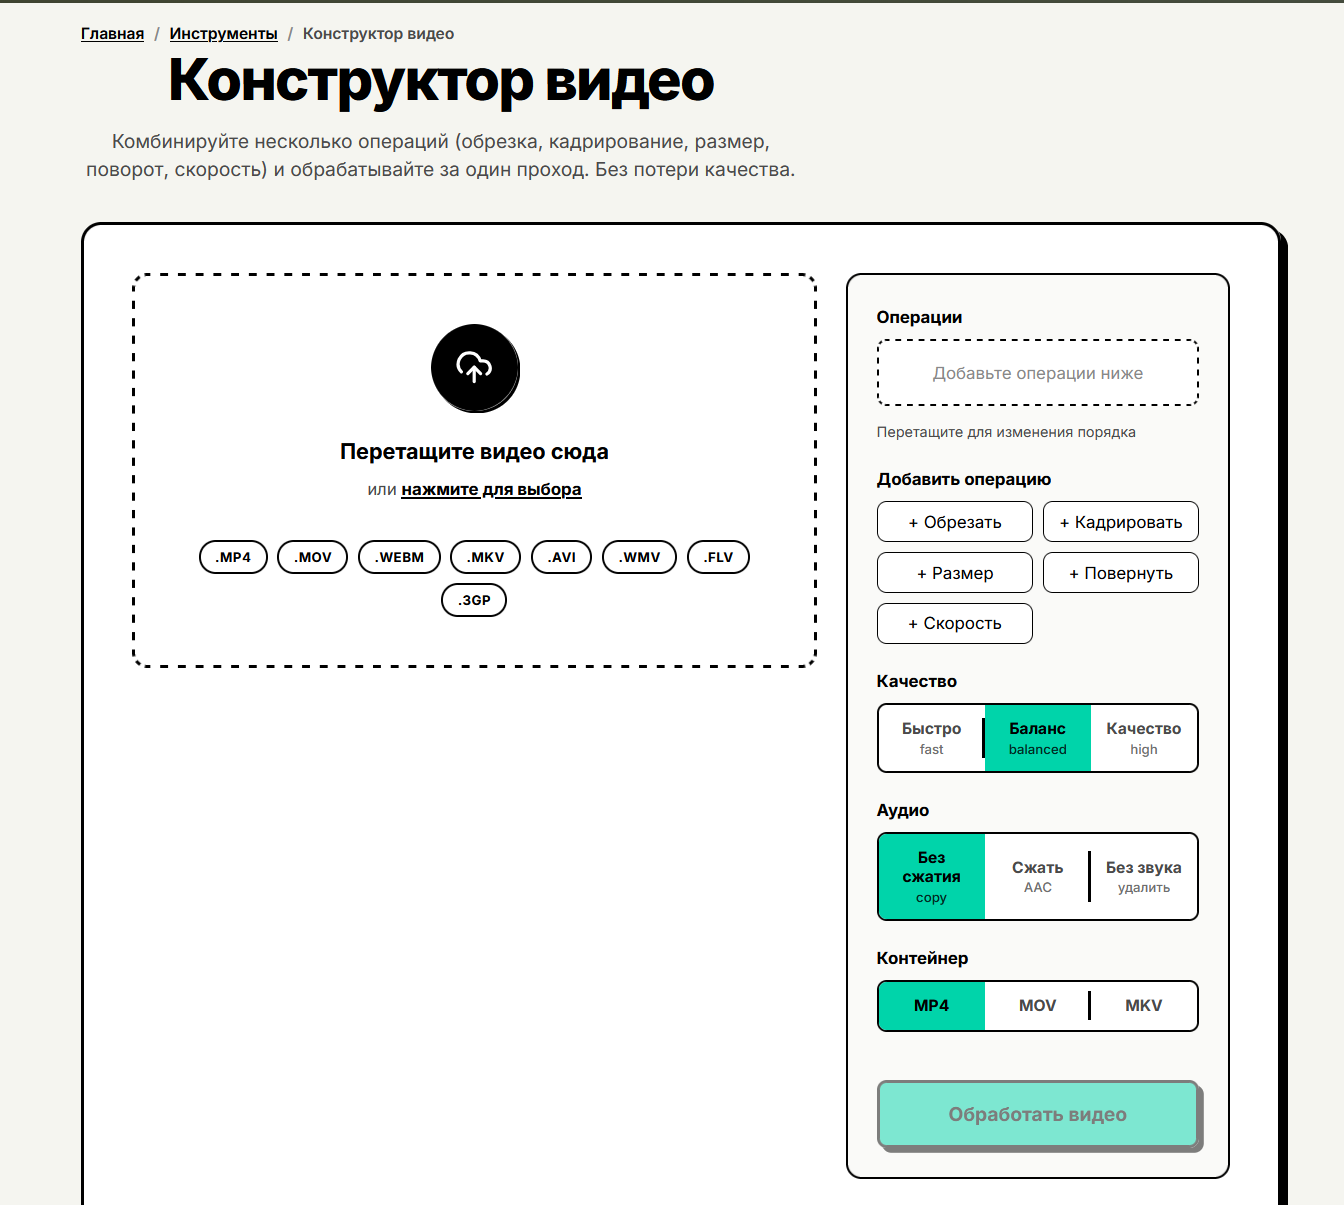1344x1205 pixels.
Task: Choose MP4 container format
Action: click(931, 1006)
